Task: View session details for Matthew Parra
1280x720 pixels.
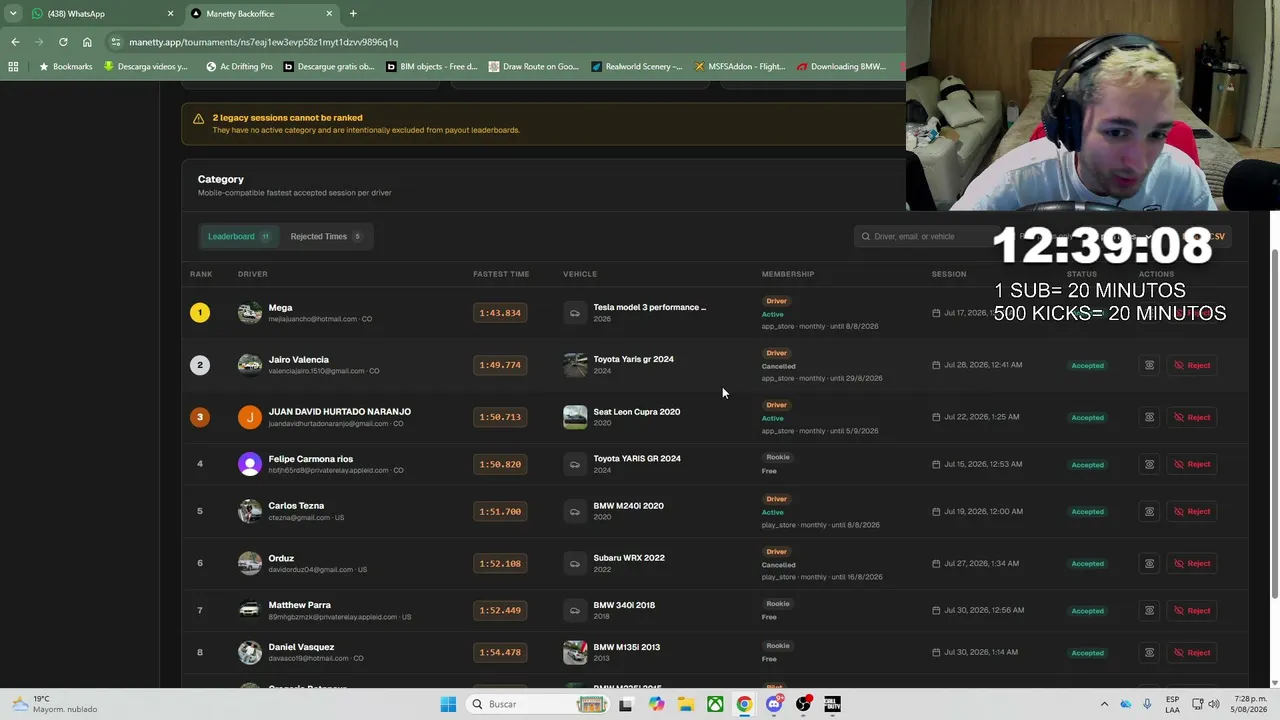Action: pos(1149,610)
